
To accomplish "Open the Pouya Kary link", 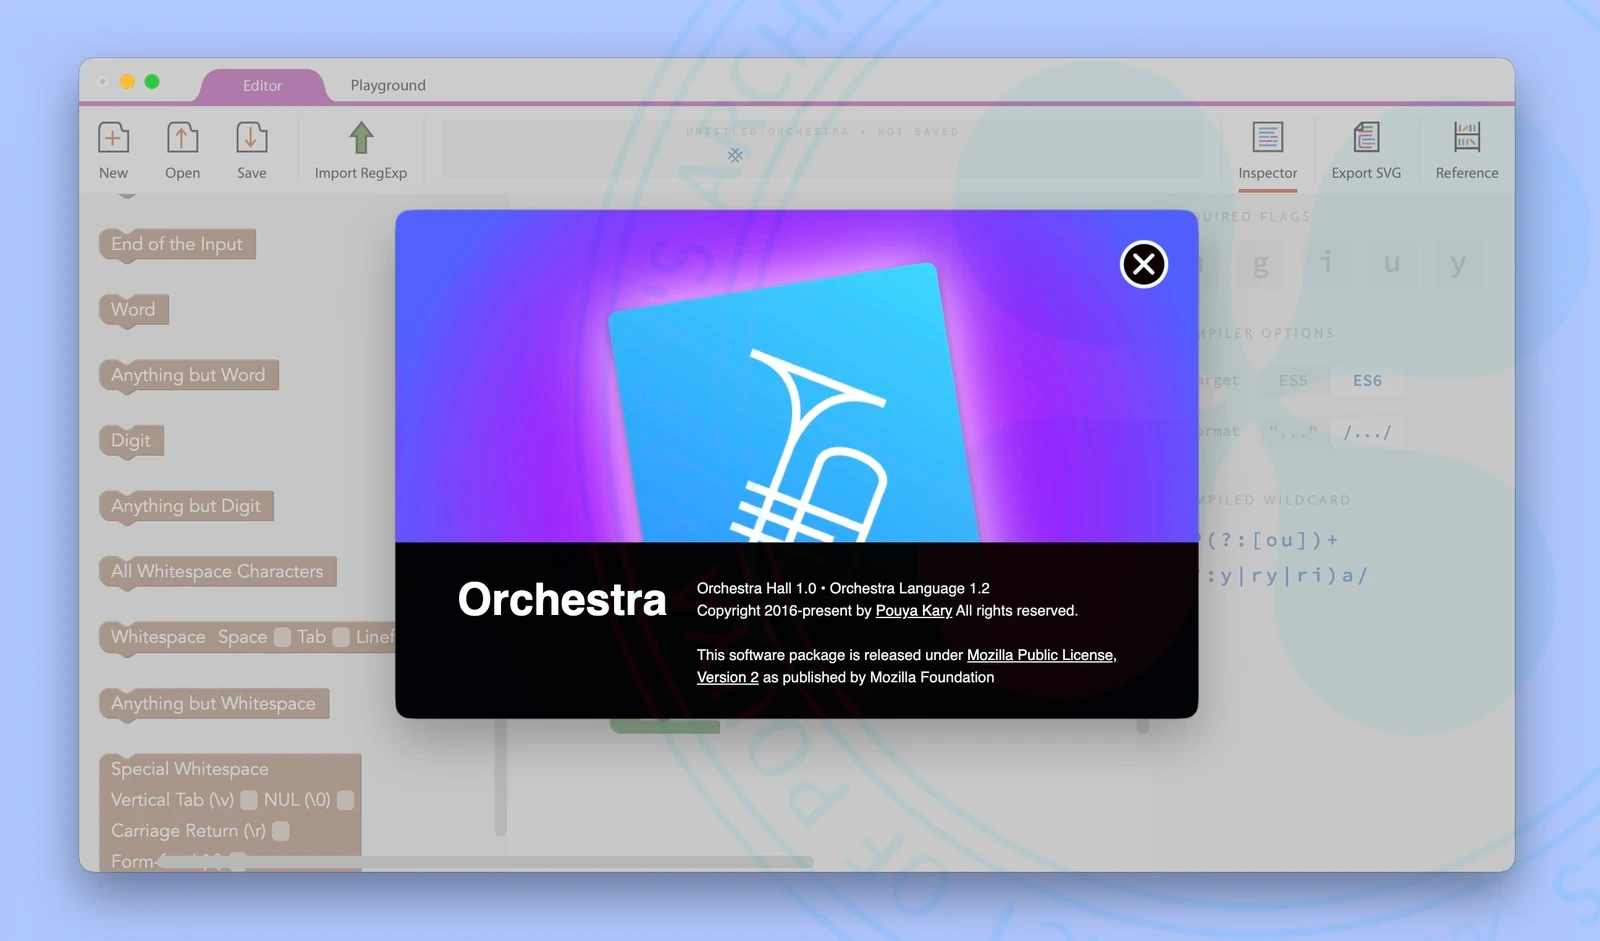I will (x=914, y=610).
